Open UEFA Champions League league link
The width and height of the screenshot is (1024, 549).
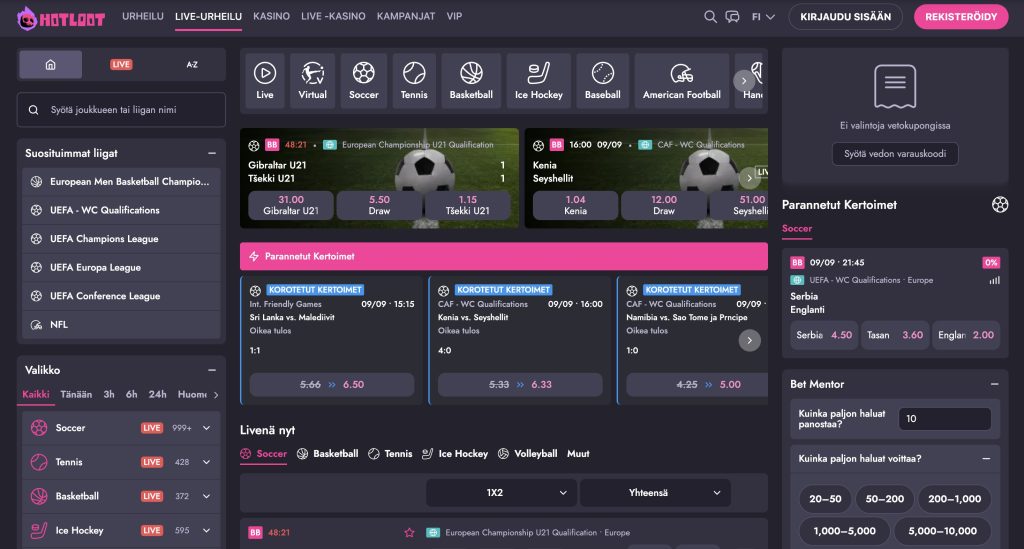point(121,239)
